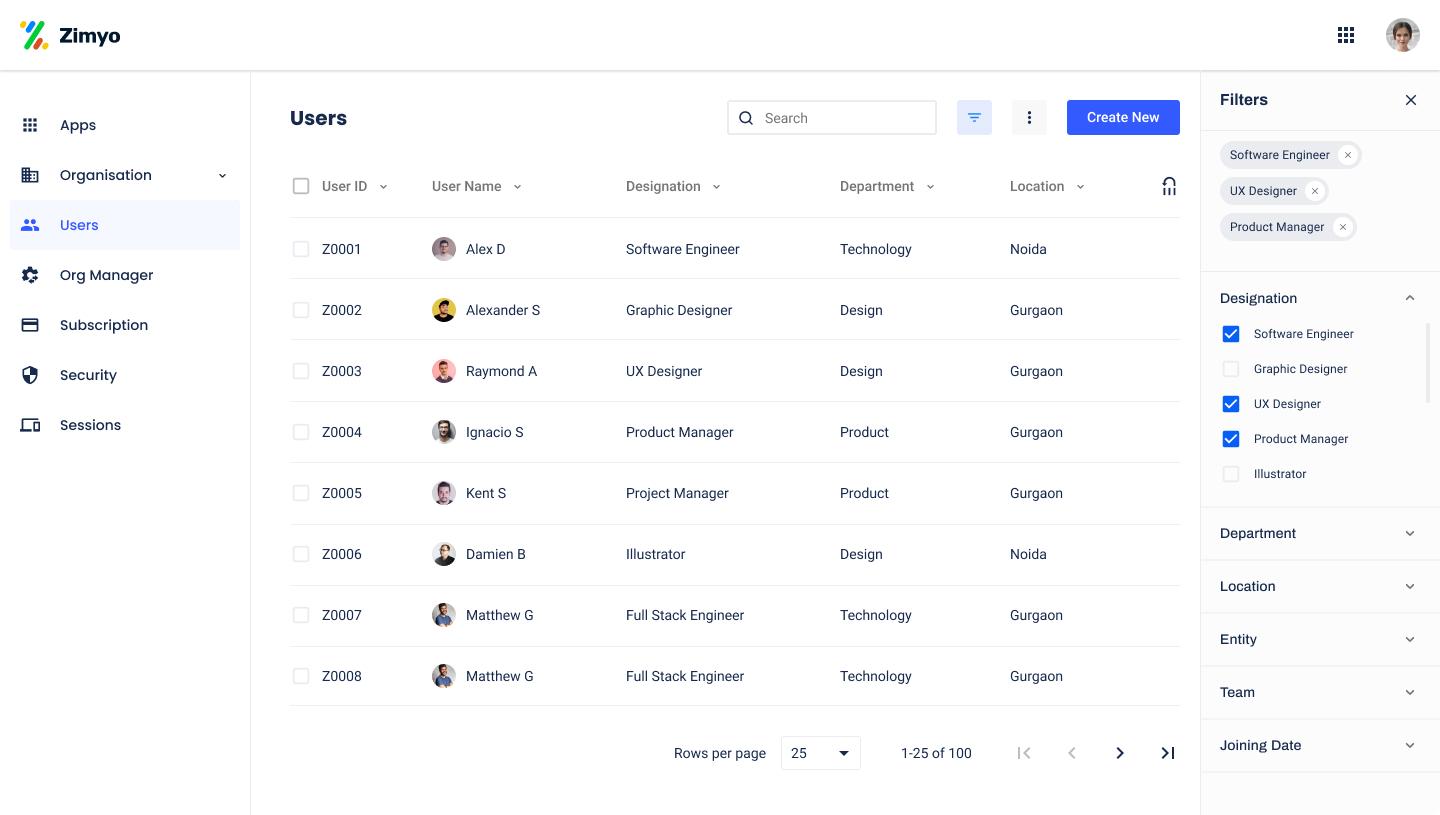Click the Create New button
The image size is (1440, 815).
pyautogui.click(x=1123, y=117)
